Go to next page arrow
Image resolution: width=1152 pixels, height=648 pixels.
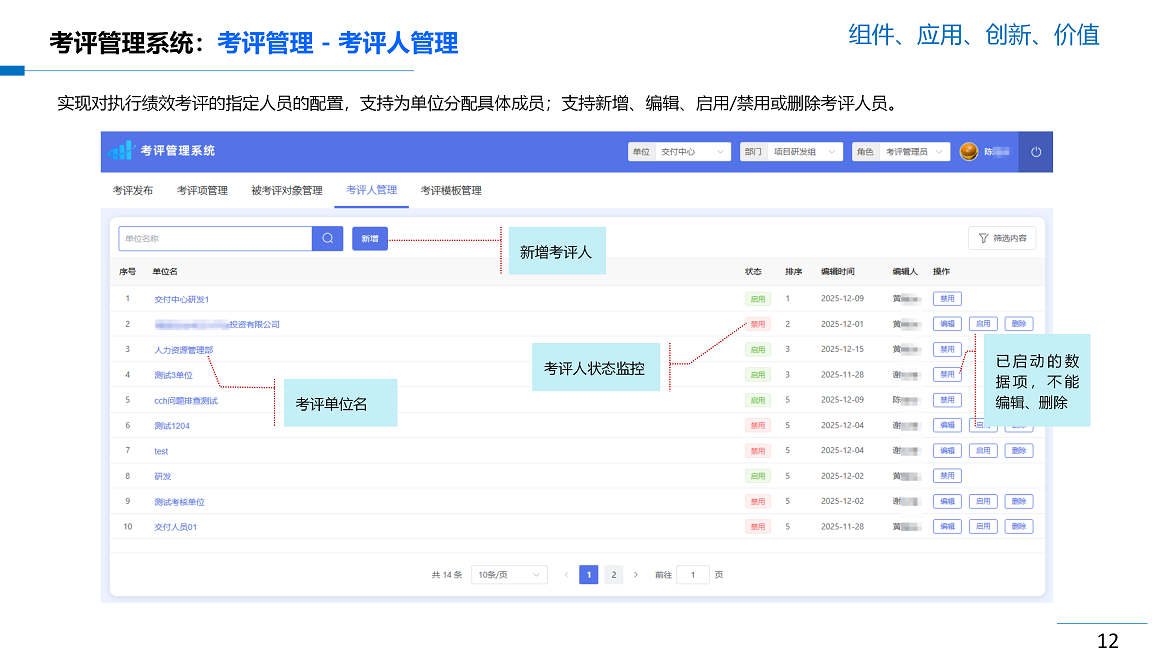click(x=636, y=575)
